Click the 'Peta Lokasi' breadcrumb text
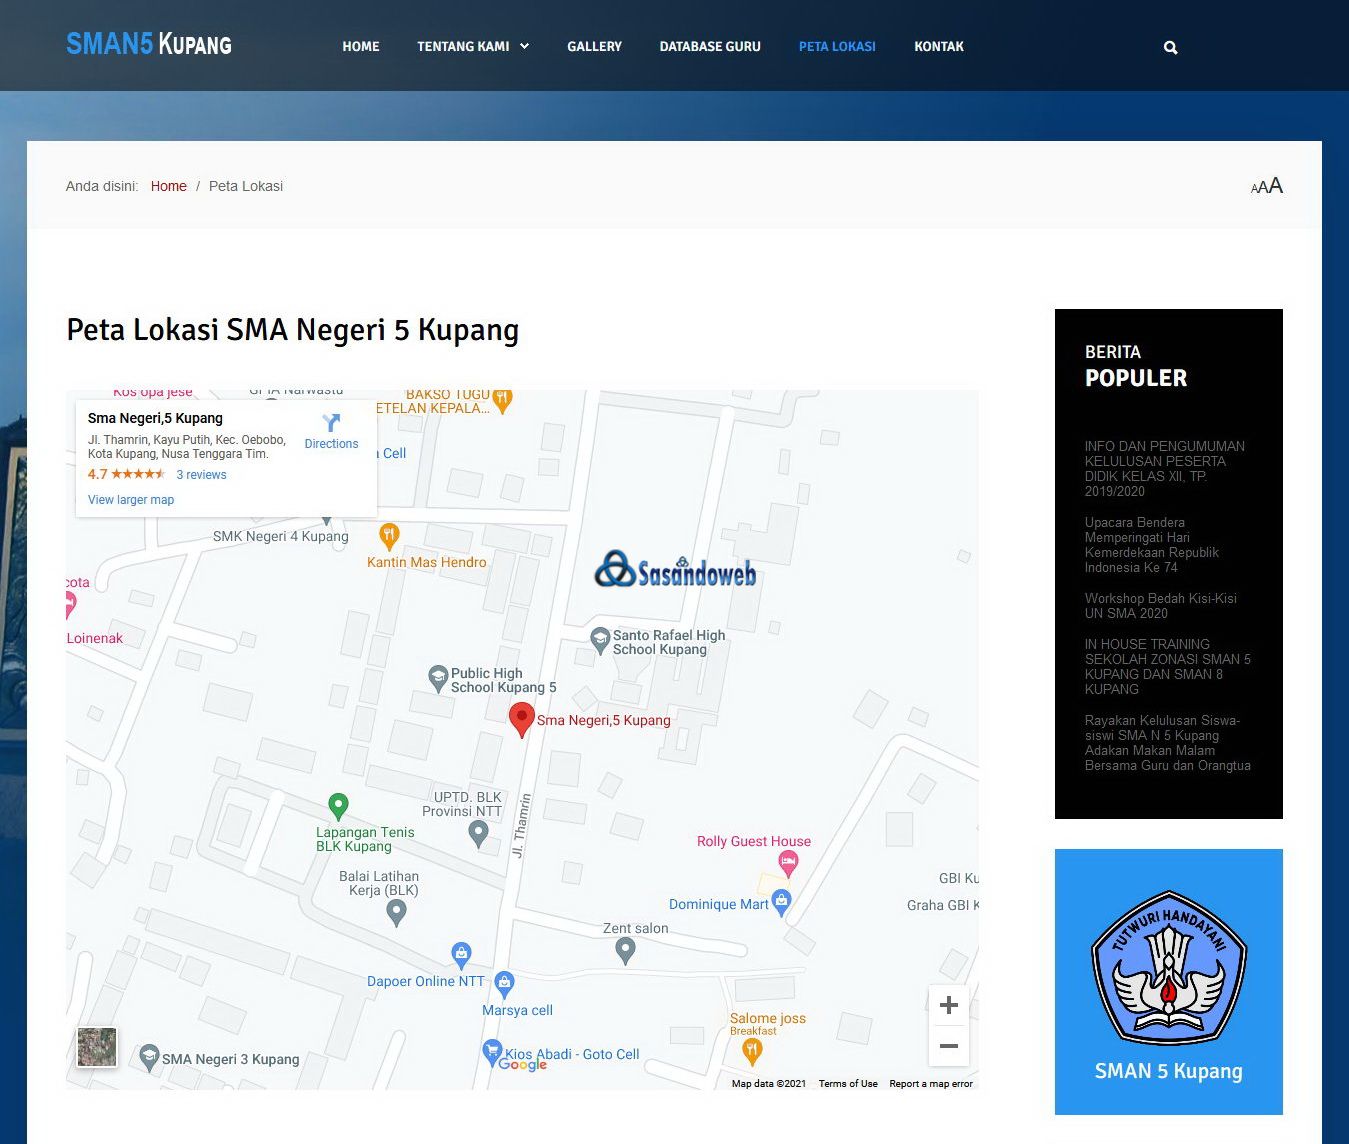Screen dimensions: 1349x1144 (246, 186)
